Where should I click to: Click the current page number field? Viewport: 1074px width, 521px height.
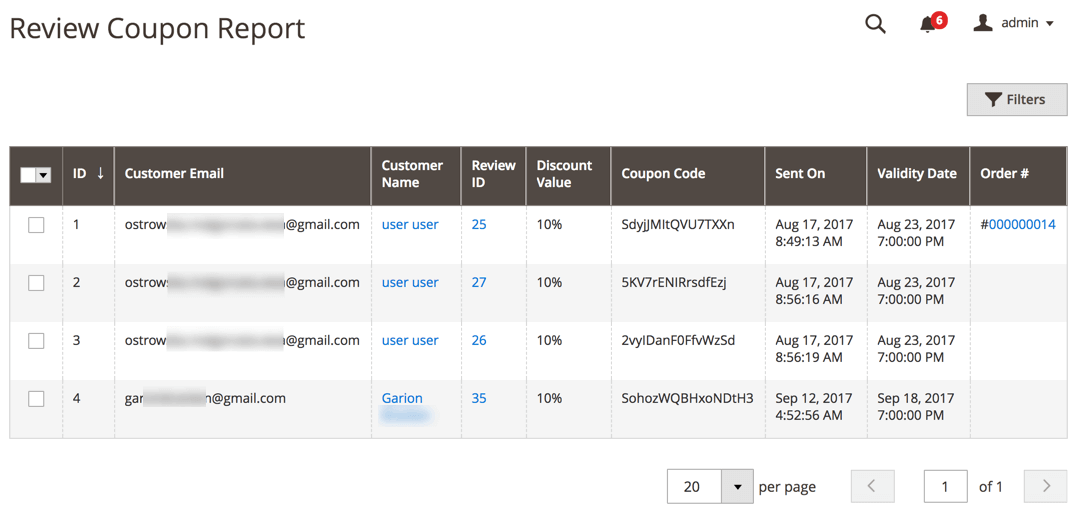pos(944,487)
